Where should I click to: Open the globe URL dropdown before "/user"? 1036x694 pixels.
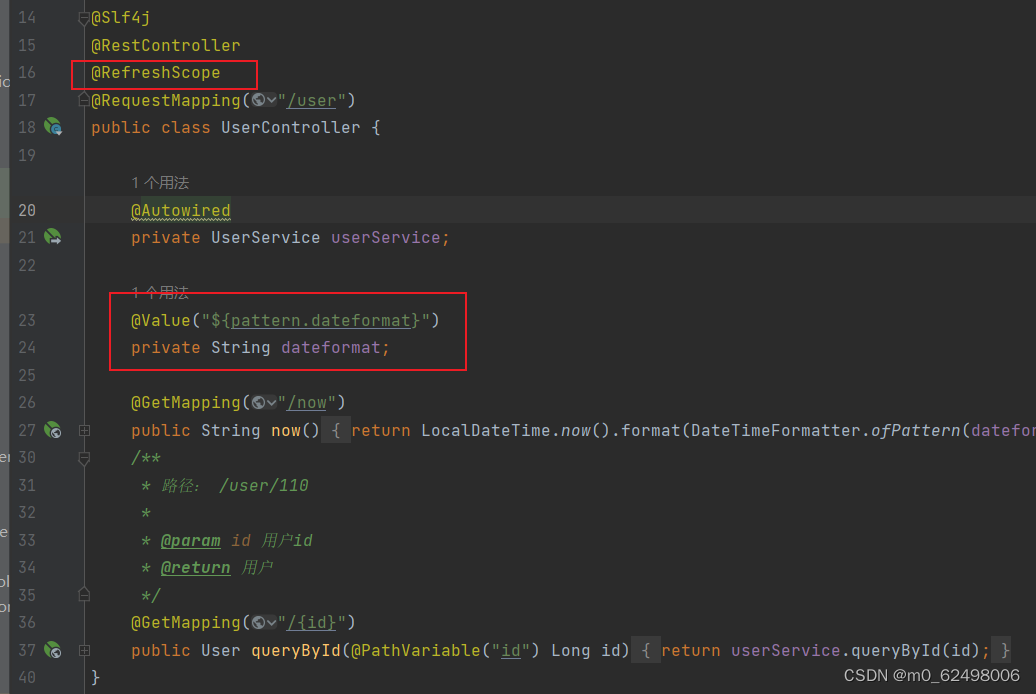(x=264, y=100)
